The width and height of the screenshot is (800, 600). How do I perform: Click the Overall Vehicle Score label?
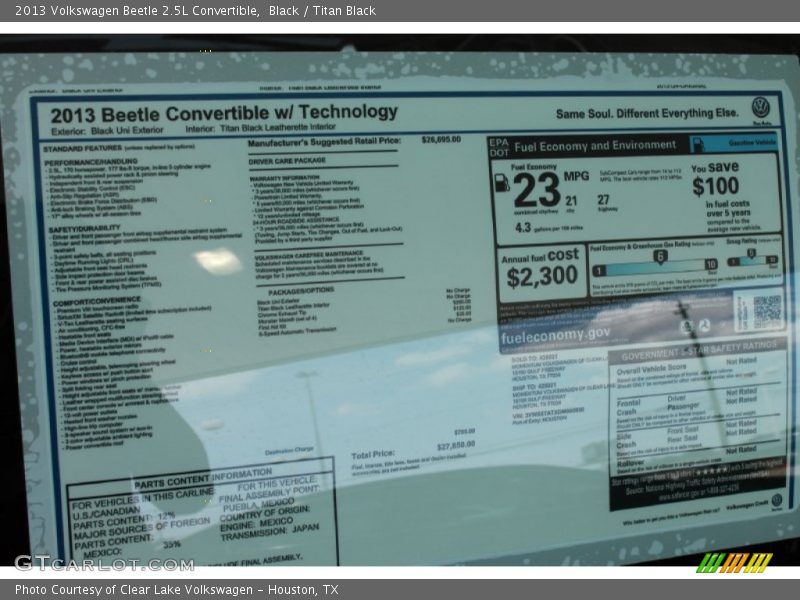(x=652, y=369)
